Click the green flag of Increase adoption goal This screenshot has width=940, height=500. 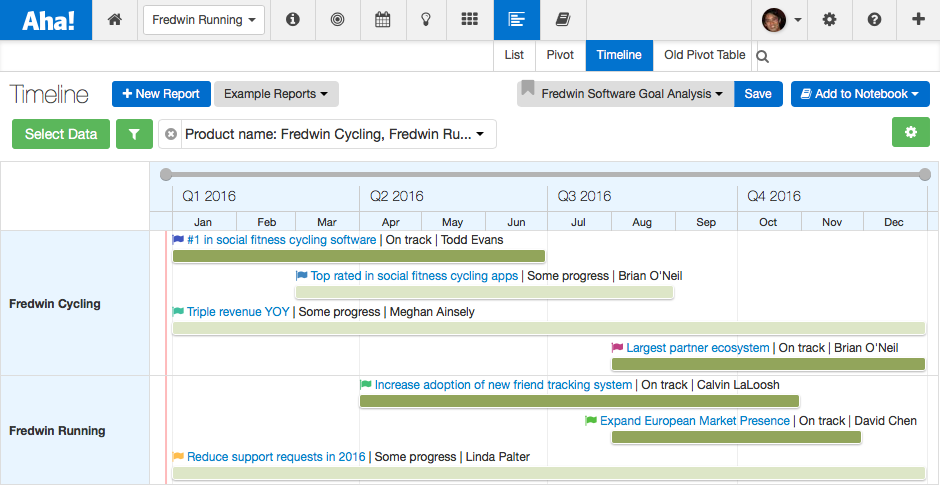coord(366,385)
